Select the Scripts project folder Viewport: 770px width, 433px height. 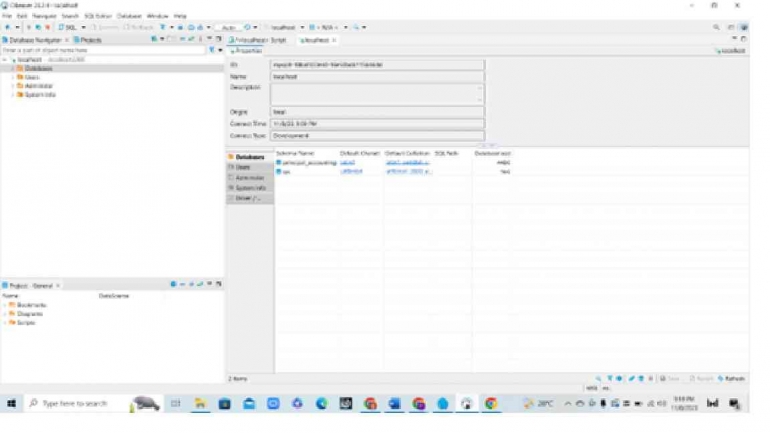26,323
